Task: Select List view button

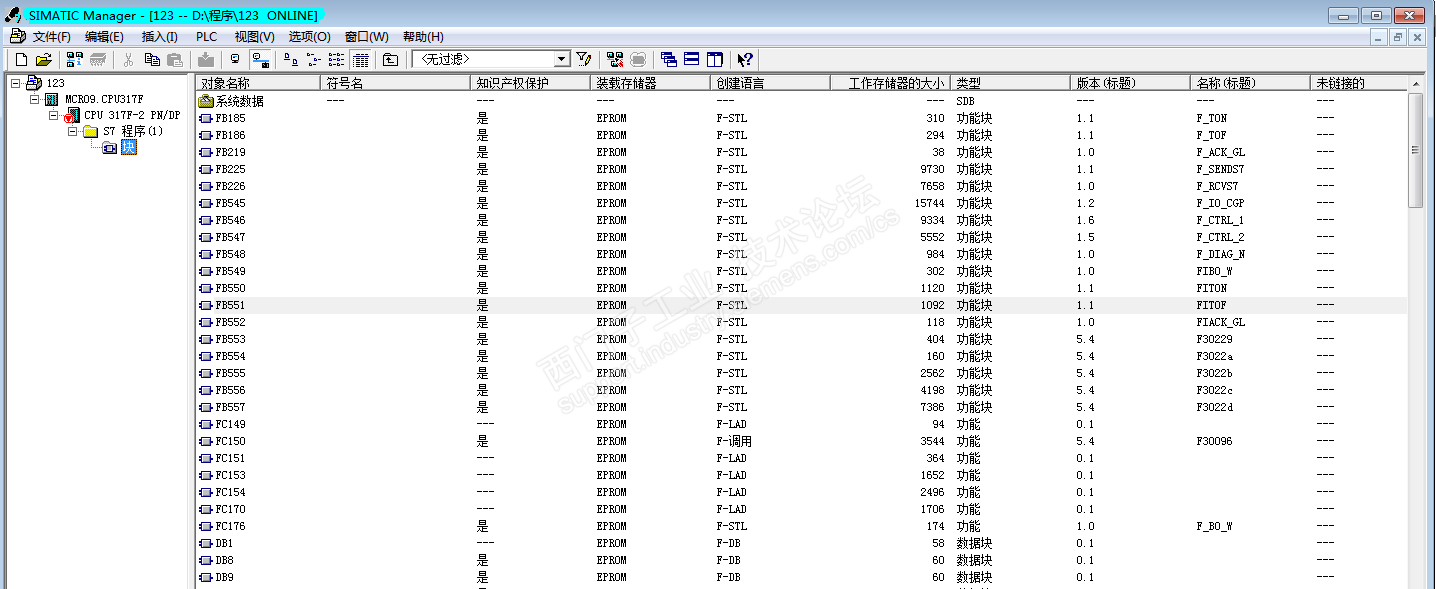Action: click(x=337, y=60)
